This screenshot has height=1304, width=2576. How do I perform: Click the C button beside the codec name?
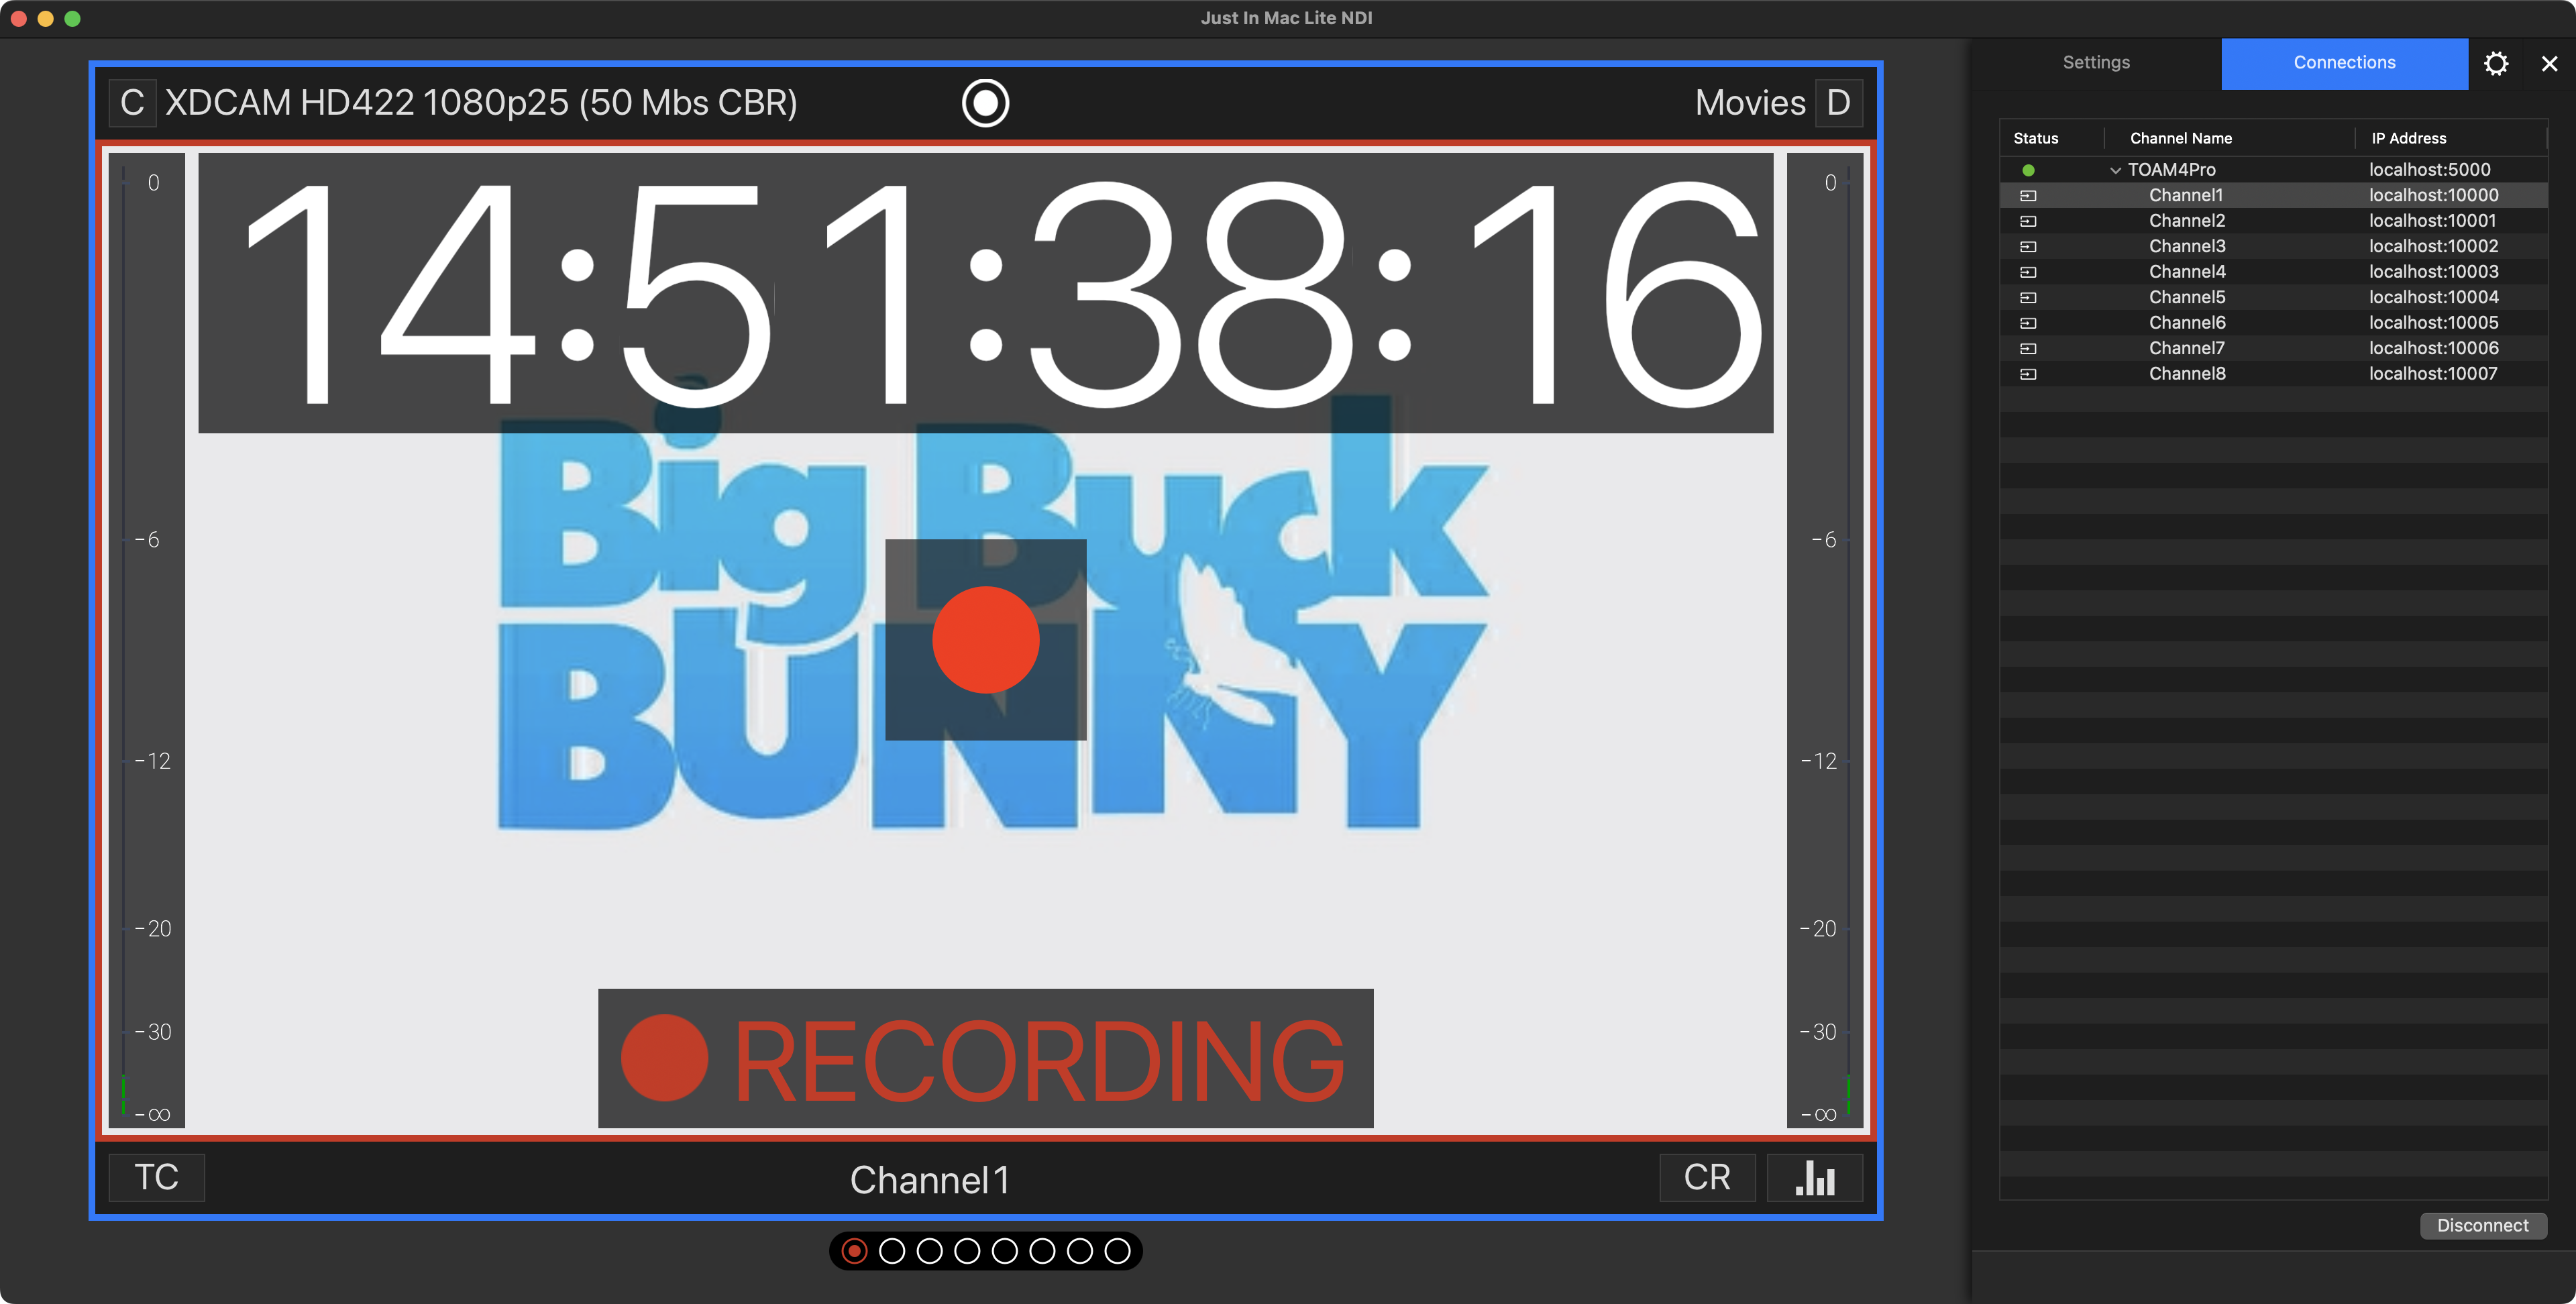(x=132, y=103)
